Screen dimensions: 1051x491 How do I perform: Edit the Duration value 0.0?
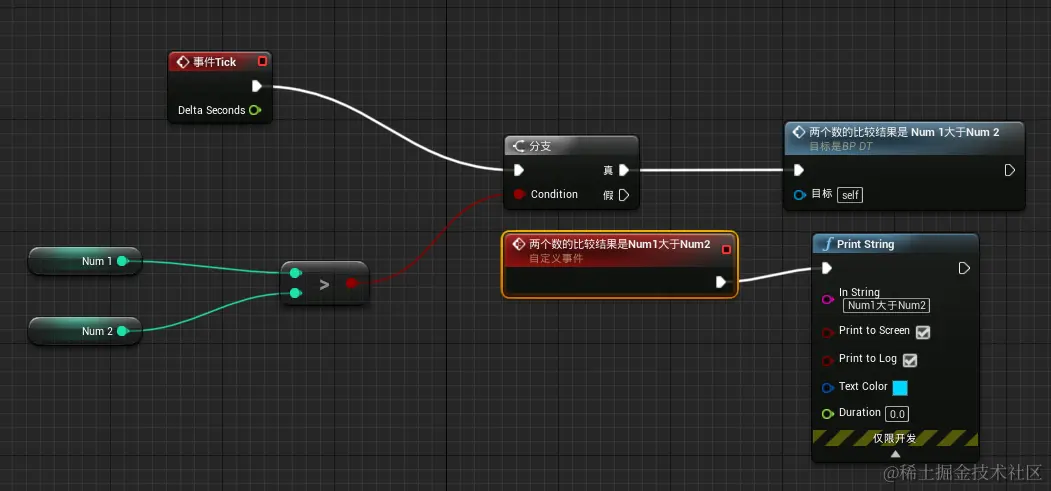click(898, 414)
